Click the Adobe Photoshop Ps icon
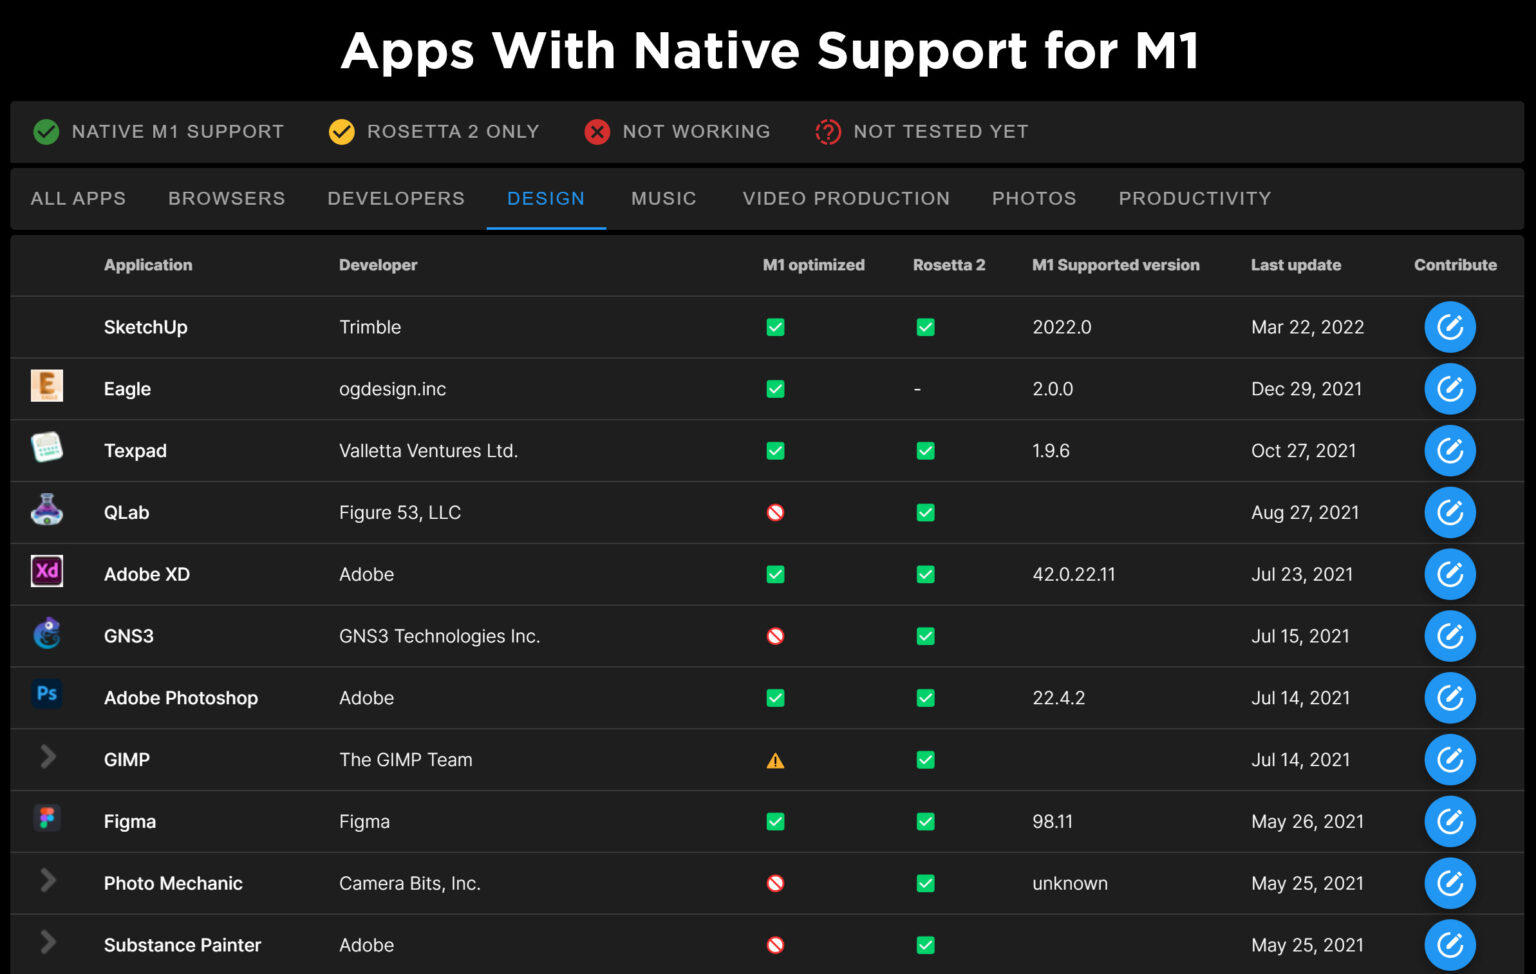The height and width of the screenshot is (974, 1536). (47, 694)
